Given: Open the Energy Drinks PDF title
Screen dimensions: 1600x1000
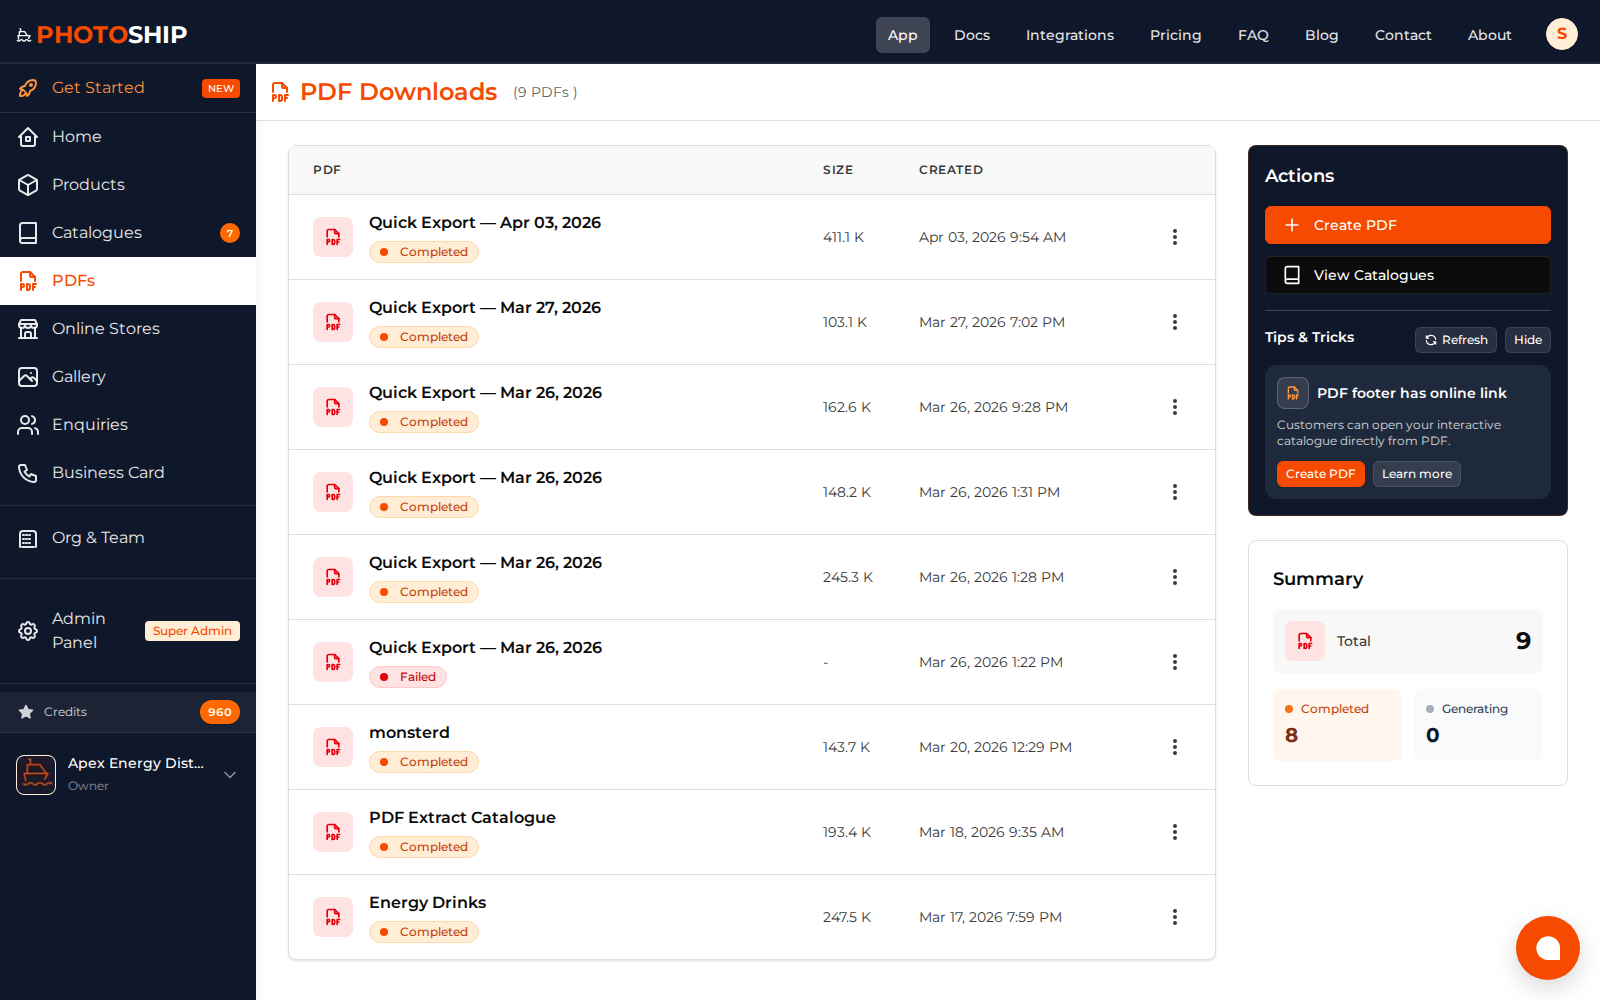Looking at the screenshot, I should [427, 903].
